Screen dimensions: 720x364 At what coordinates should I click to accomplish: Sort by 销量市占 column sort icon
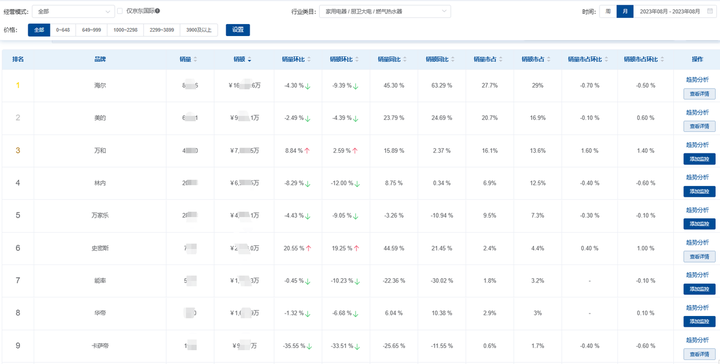click(501, 60)
